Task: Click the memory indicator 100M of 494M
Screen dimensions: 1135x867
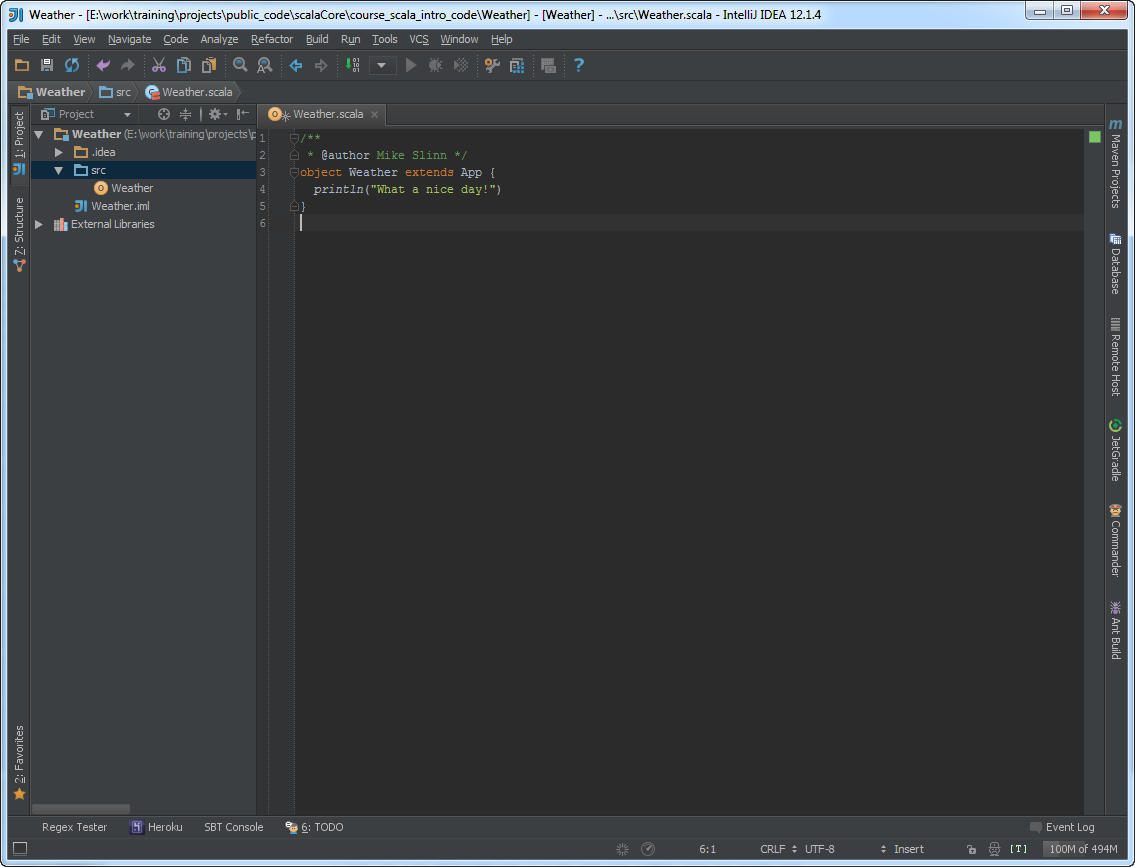Action: click(1083, 849)
